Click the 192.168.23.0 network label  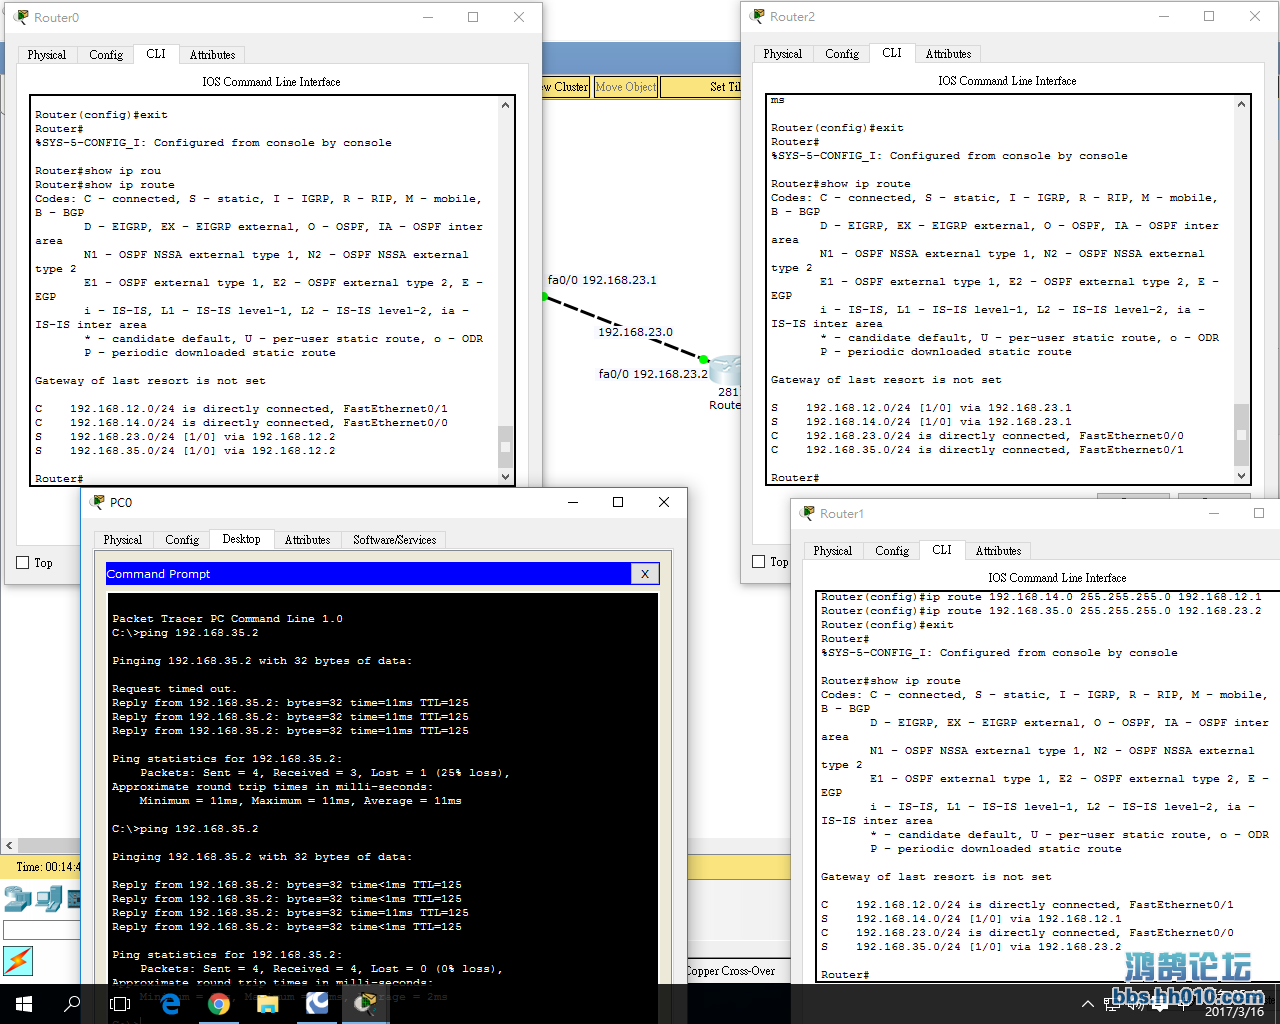(635, 332)
